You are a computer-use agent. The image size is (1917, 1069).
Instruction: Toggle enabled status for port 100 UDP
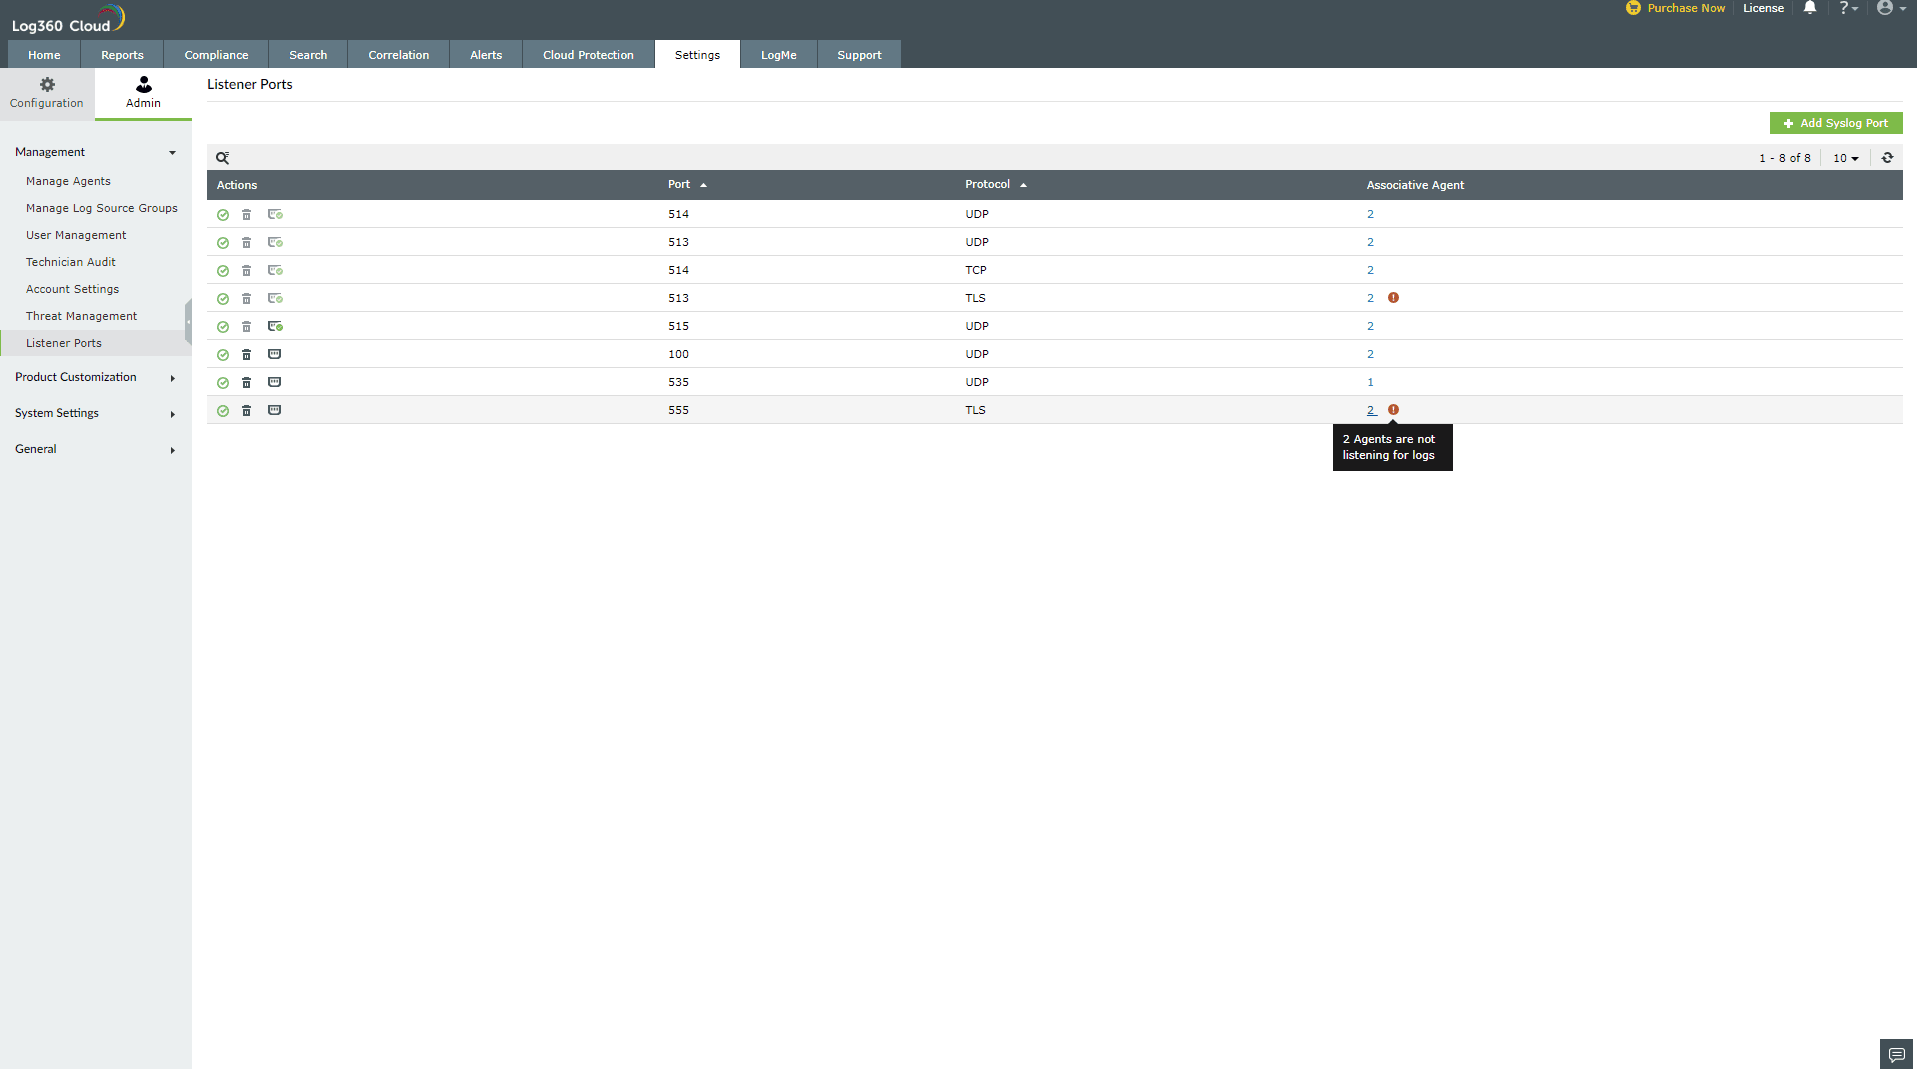(223, 355)
